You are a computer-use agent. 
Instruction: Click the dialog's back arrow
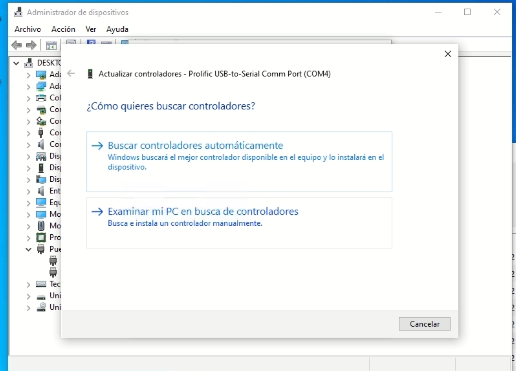pos(71,73)
